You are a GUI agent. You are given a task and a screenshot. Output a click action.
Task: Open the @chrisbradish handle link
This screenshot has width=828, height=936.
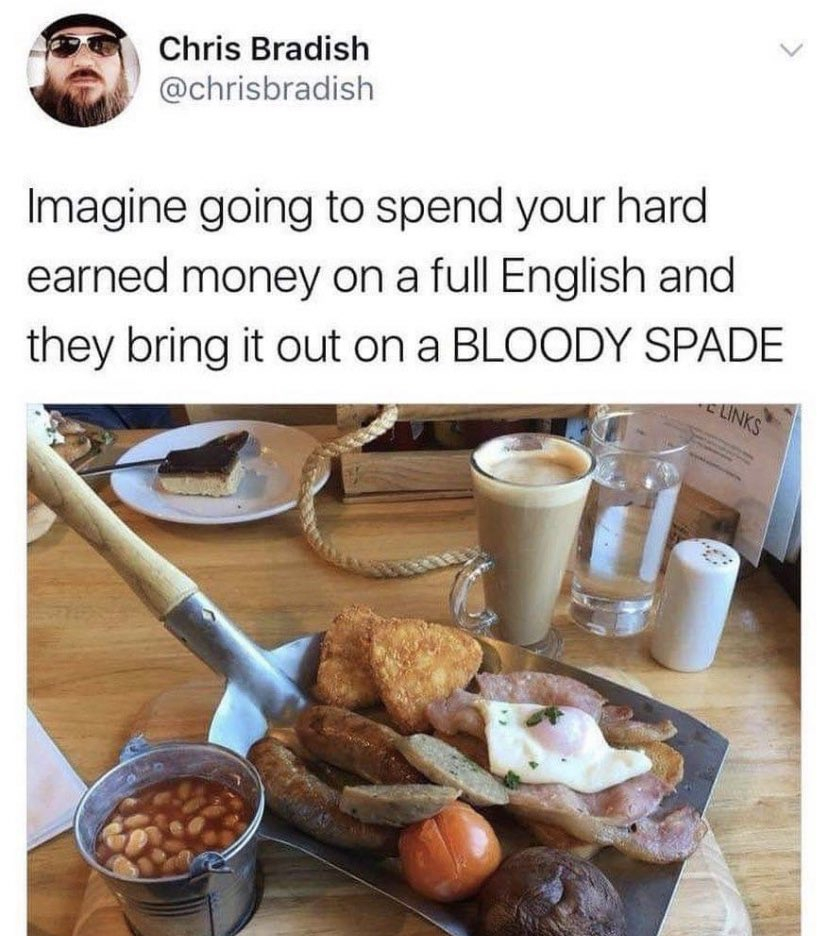[266, 88]
